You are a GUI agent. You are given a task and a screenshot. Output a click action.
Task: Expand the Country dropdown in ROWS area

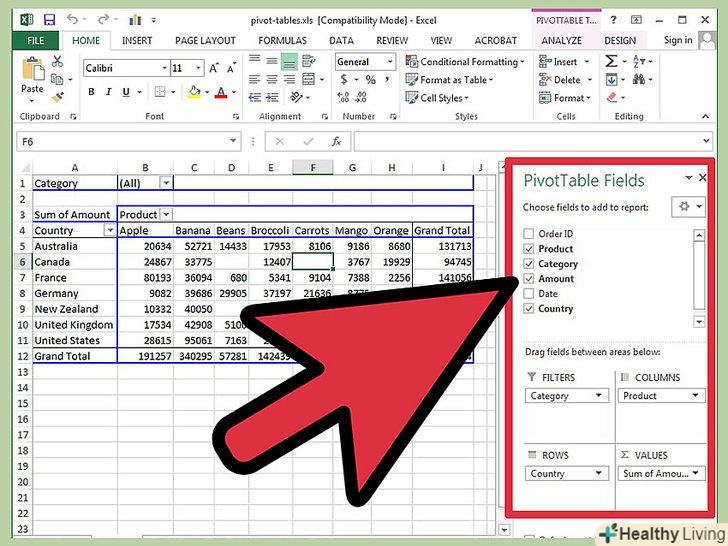pos(599,474)
